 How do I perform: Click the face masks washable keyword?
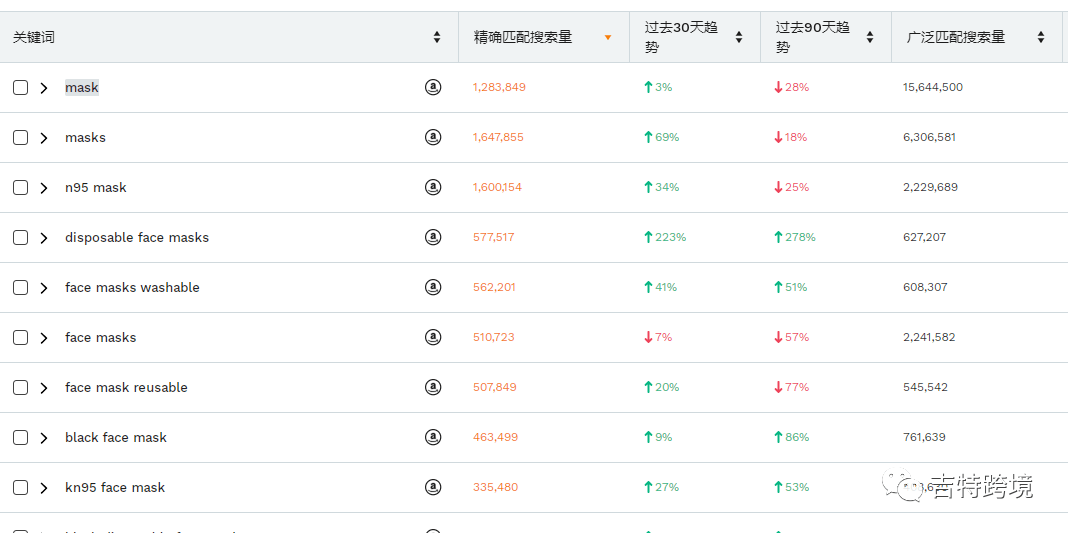132,288
